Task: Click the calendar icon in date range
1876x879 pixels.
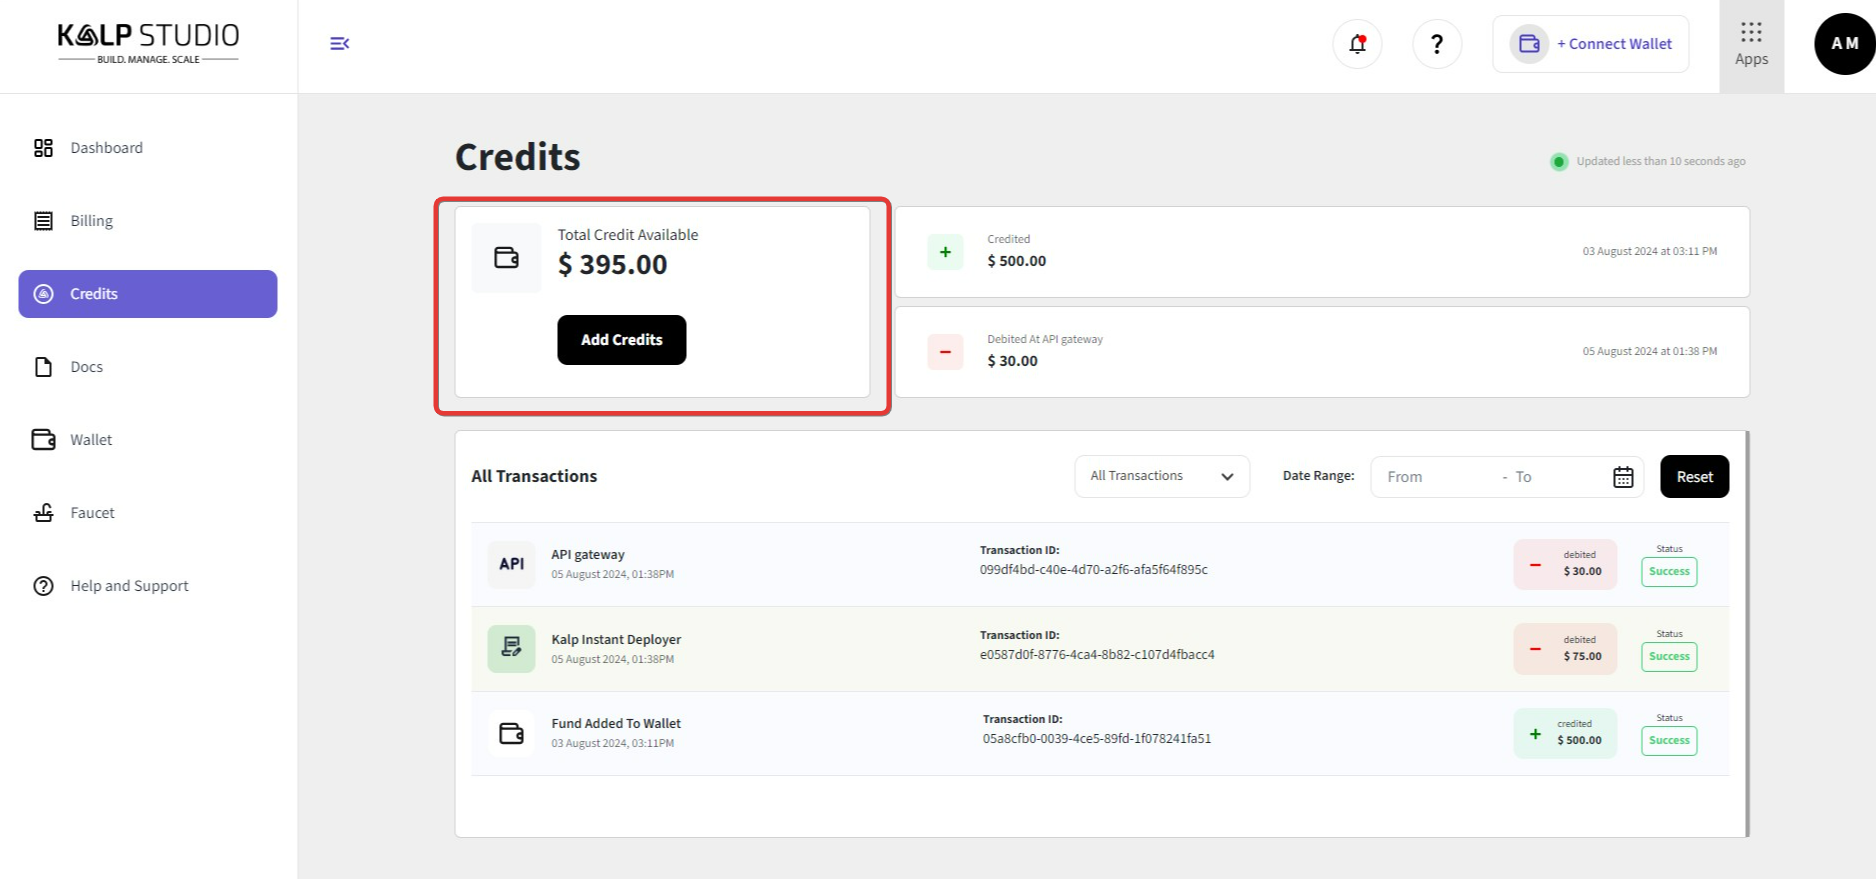Action: point(1622,477)
